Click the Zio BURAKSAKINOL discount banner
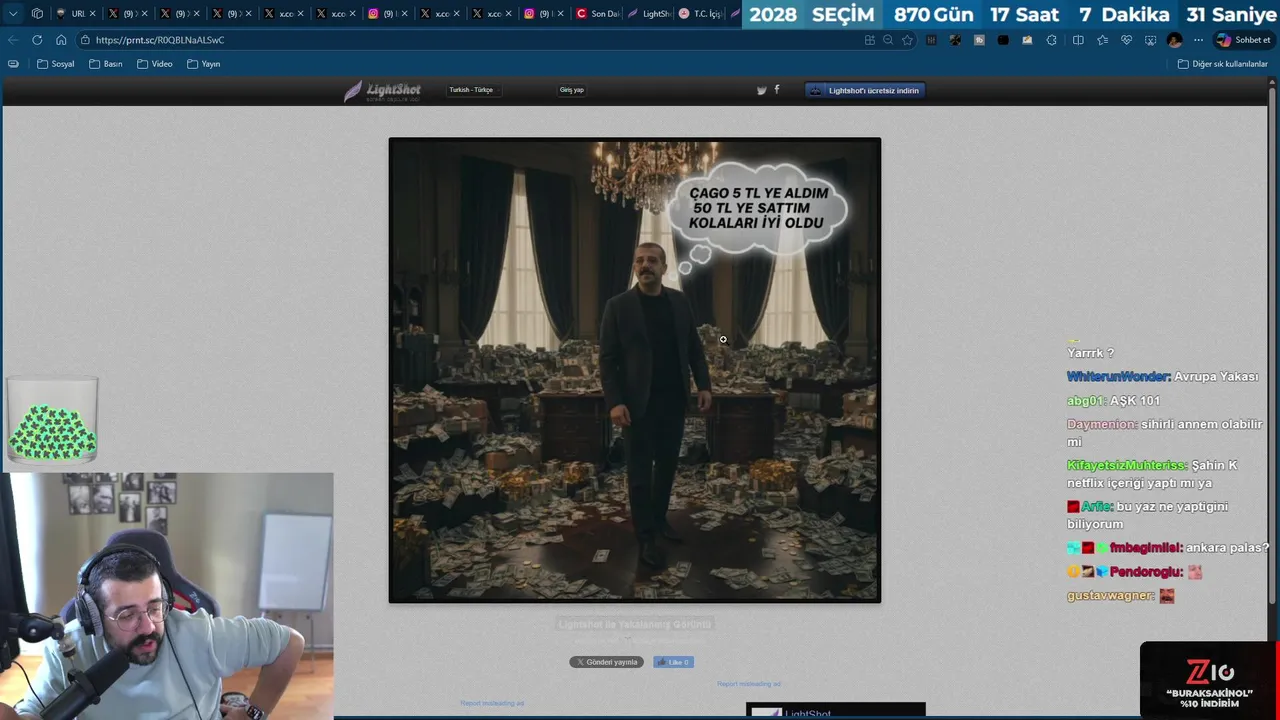 coord(1209,681)
